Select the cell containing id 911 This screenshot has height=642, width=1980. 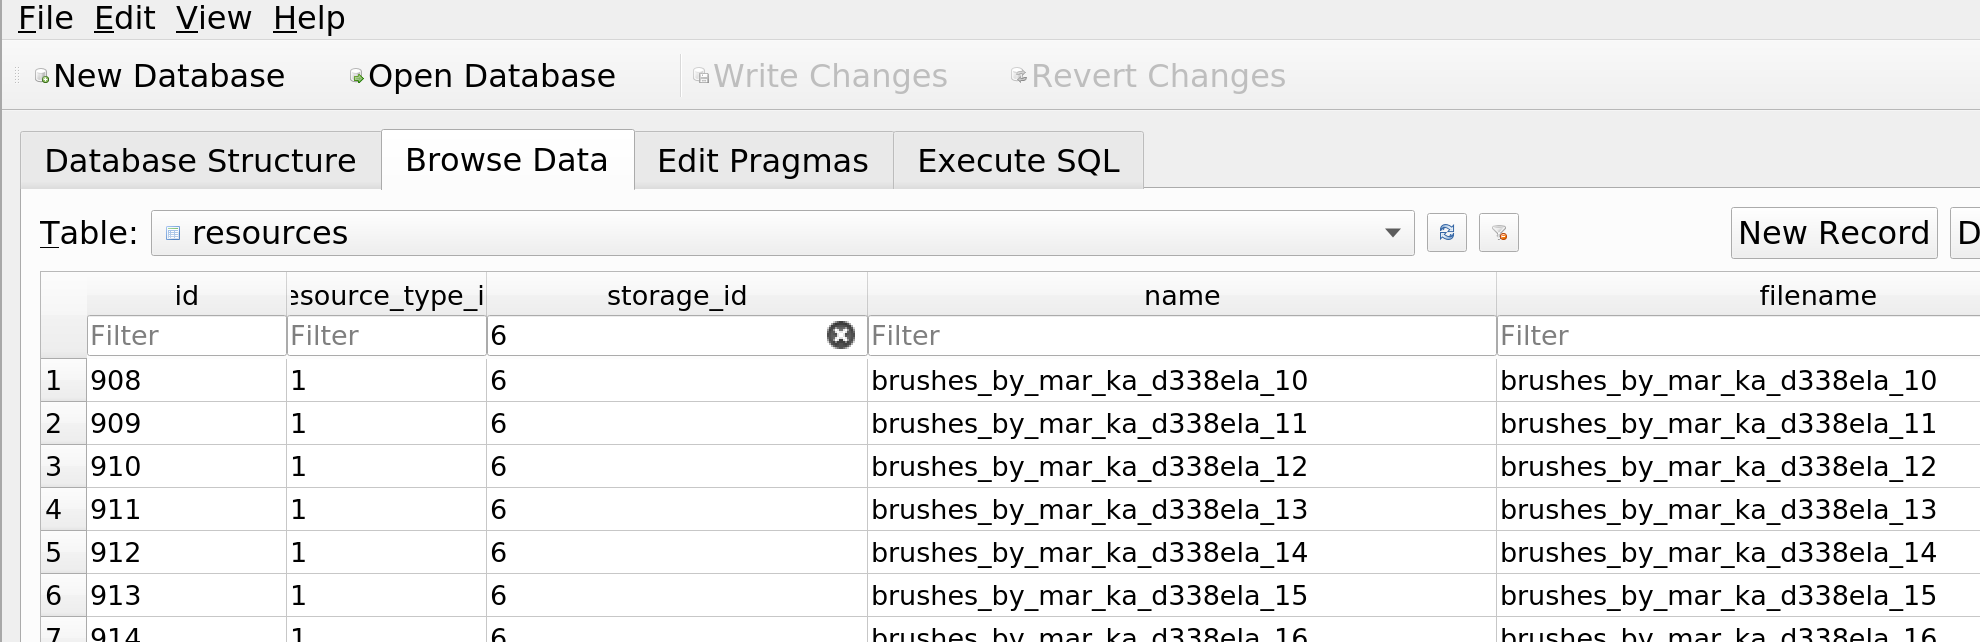pos(186,510)
